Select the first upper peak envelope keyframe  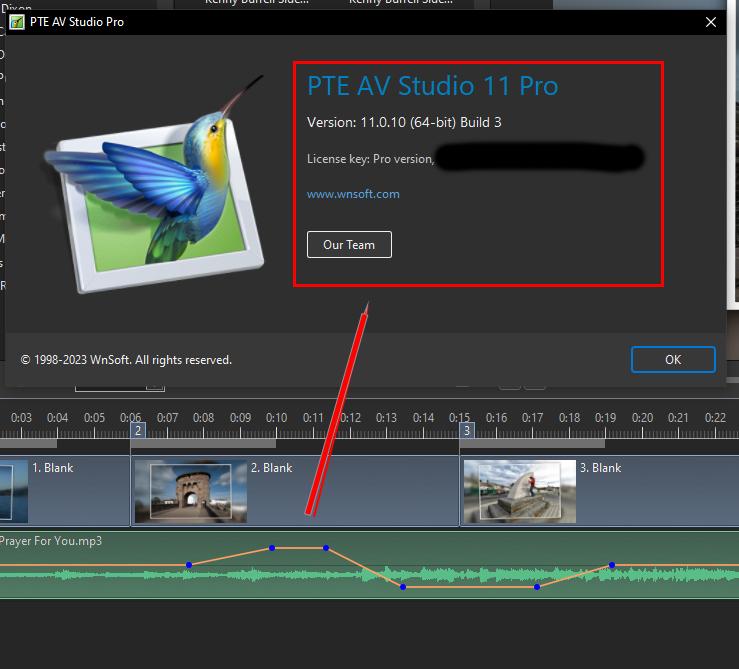pos(272,548)
